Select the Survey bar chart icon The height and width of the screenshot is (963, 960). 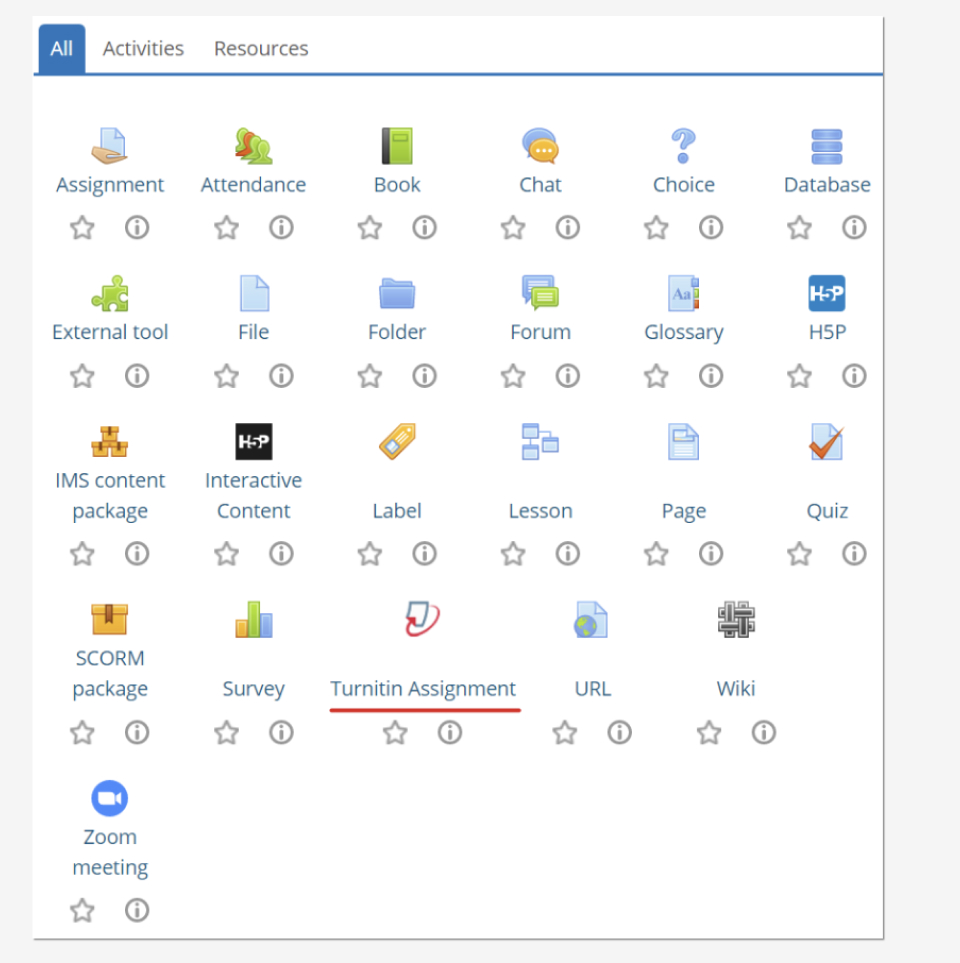point(254,619)
